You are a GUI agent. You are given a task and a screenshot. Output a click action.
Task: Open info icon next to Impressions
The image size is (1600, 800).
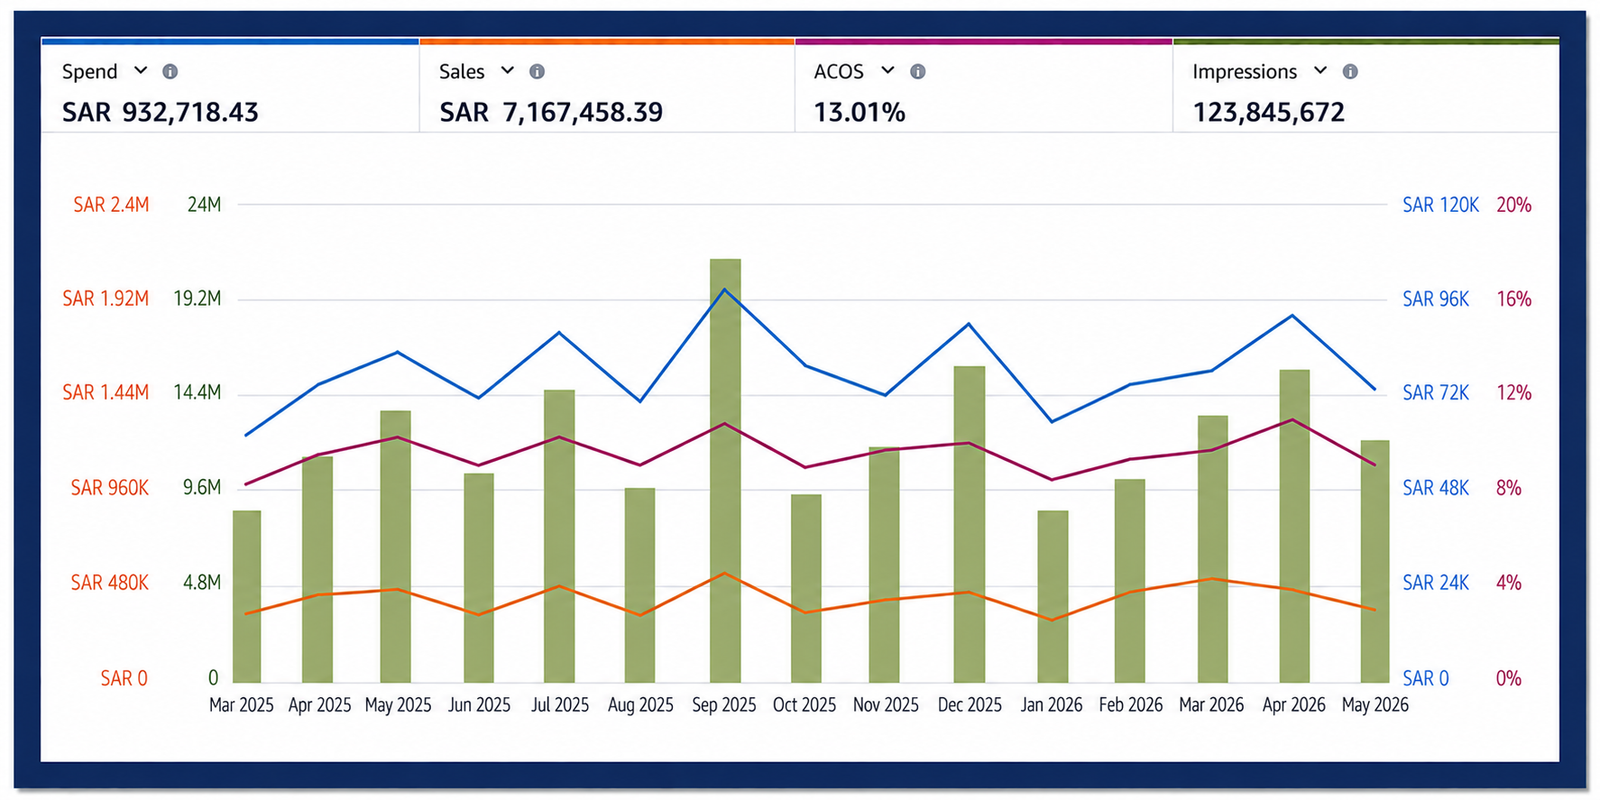(1350, 72)
